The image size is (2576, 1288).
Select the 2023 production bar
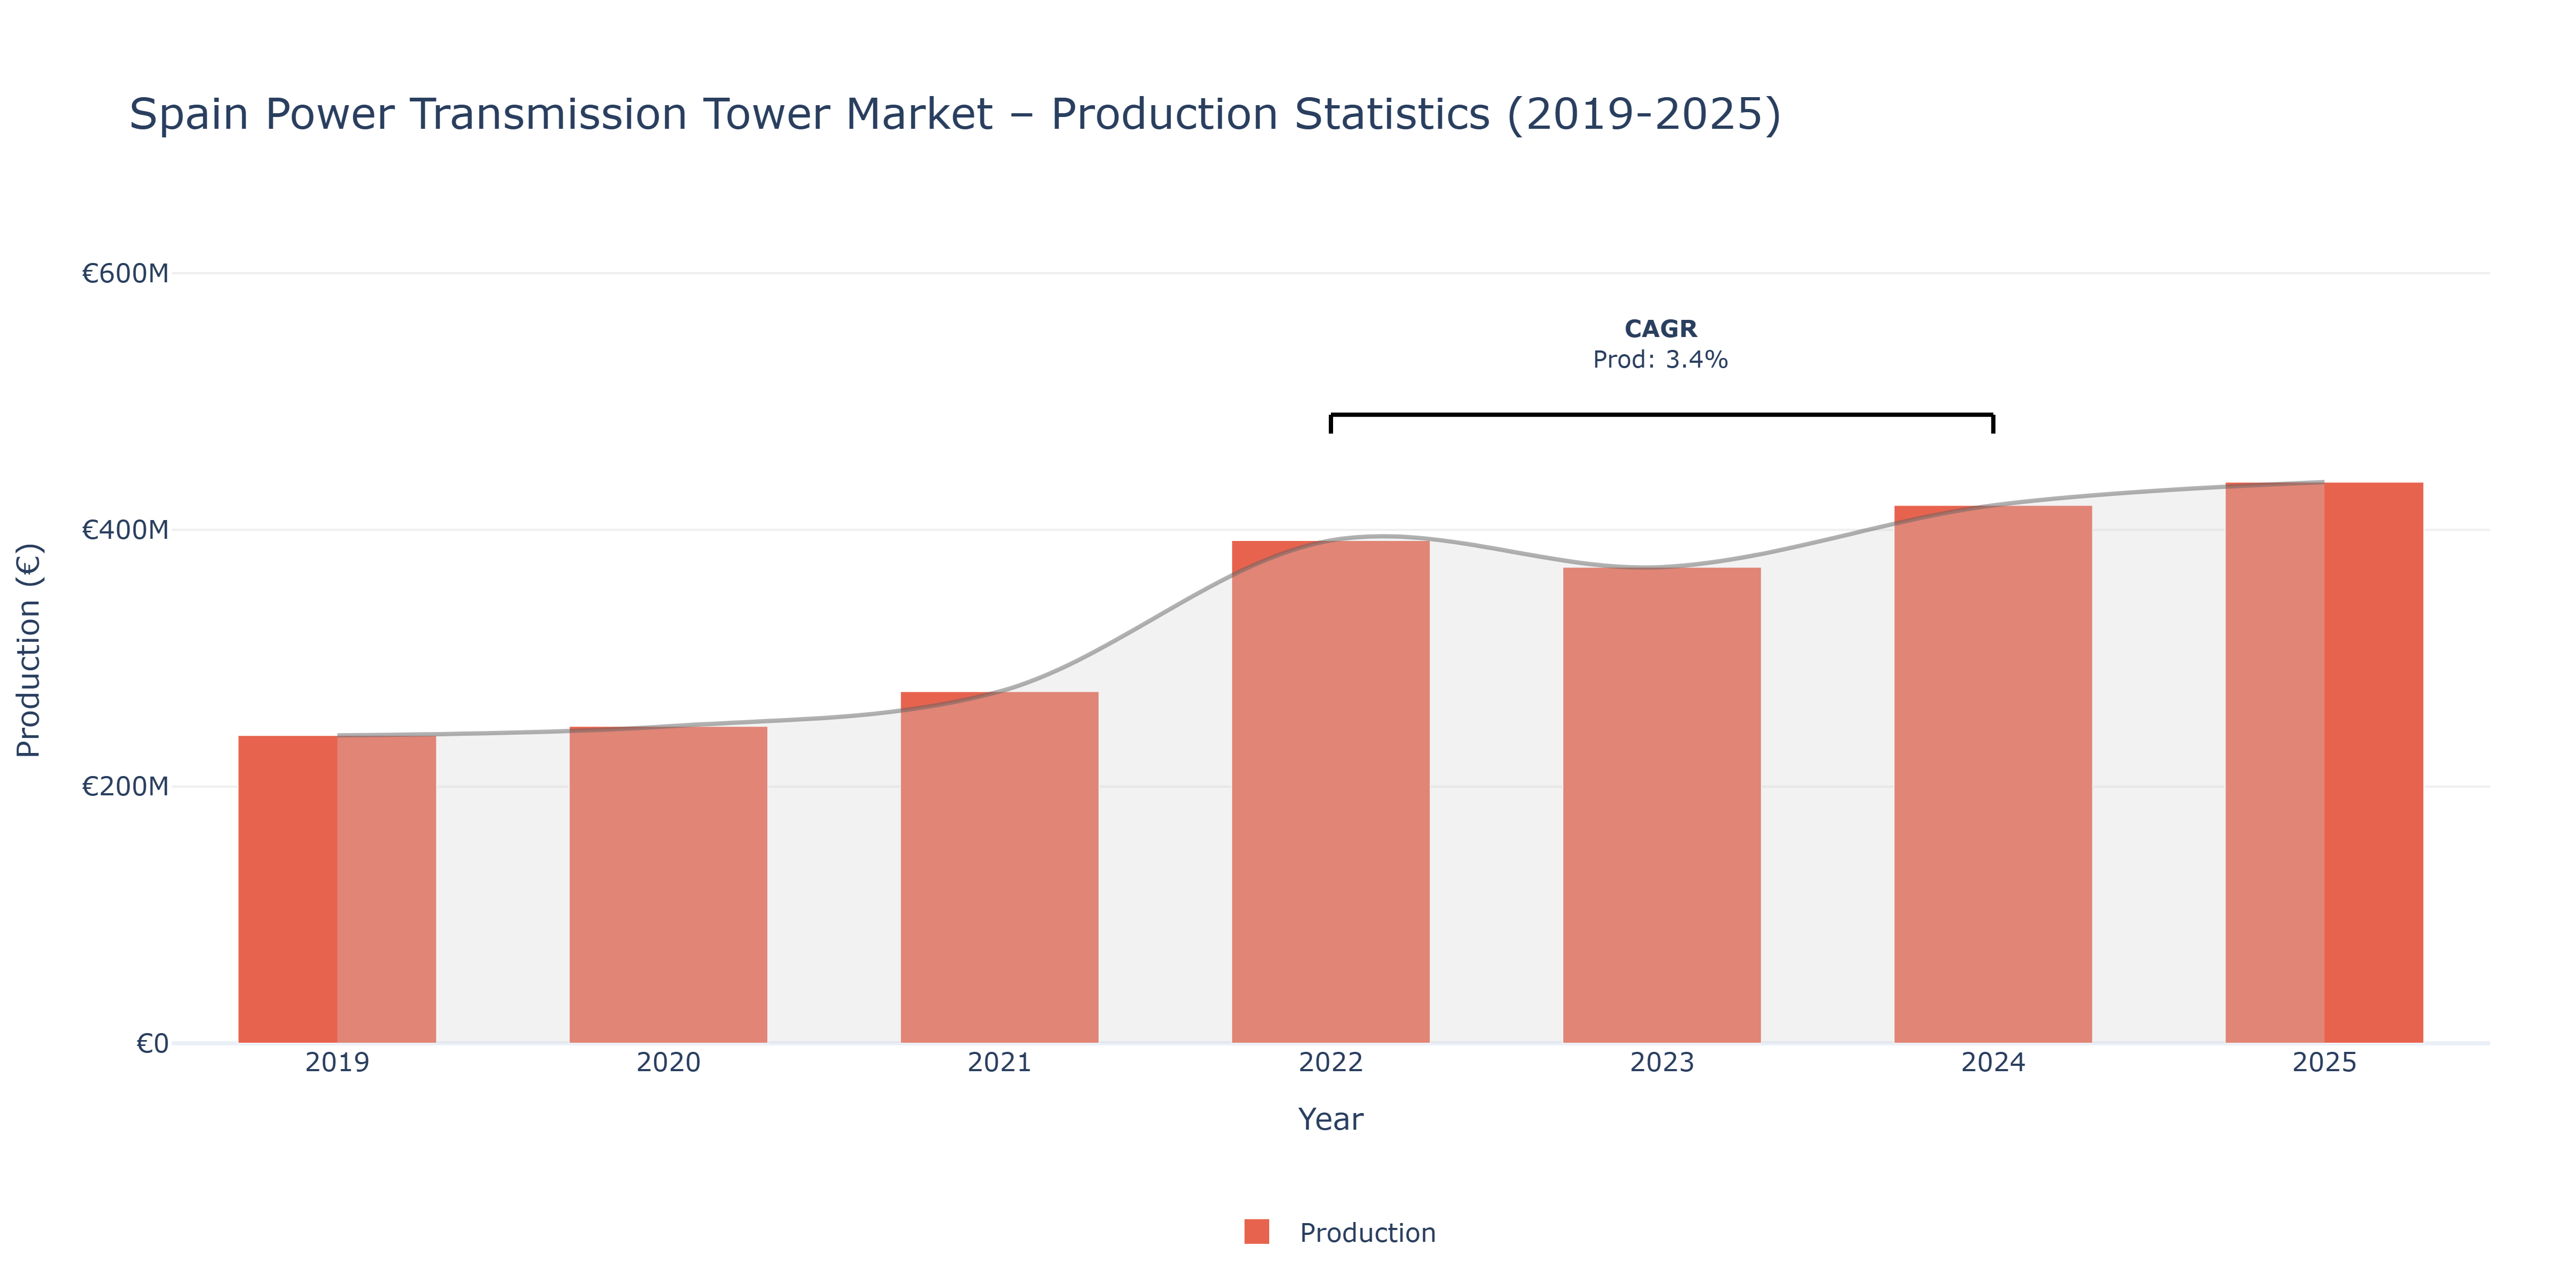click(1662, 805)
